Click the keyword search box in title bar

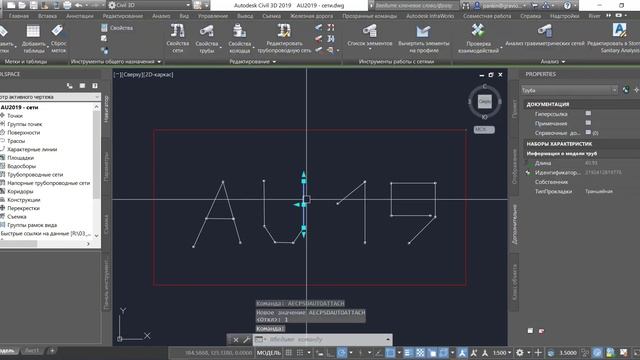click(x=413, y=5)
